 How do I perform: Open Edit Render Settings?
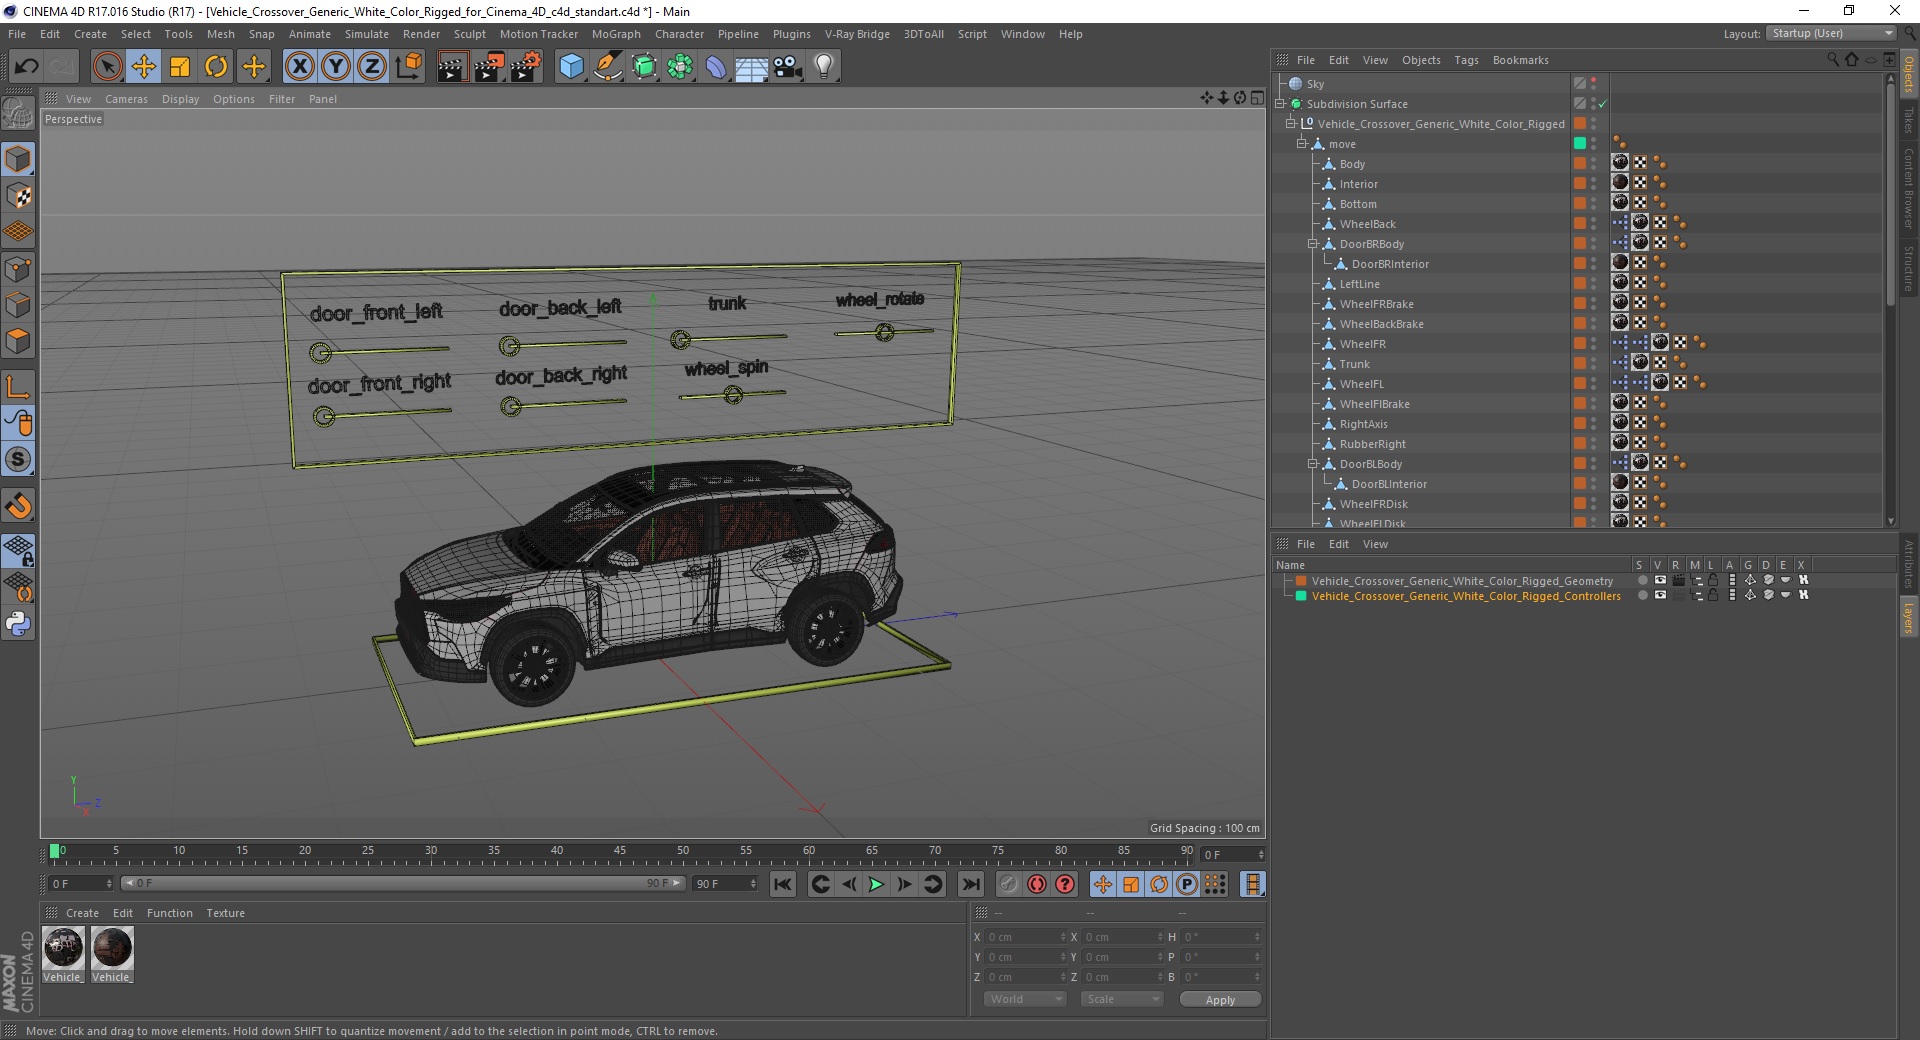pyautogui.click(x=526, y=67)
